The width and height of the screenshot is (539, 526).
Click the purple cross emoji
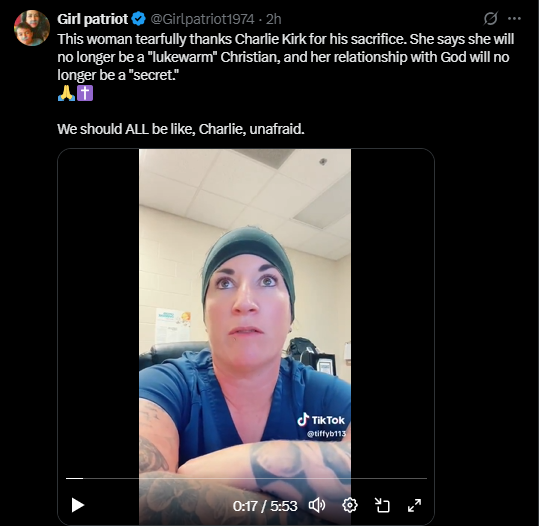coord(85,93)
